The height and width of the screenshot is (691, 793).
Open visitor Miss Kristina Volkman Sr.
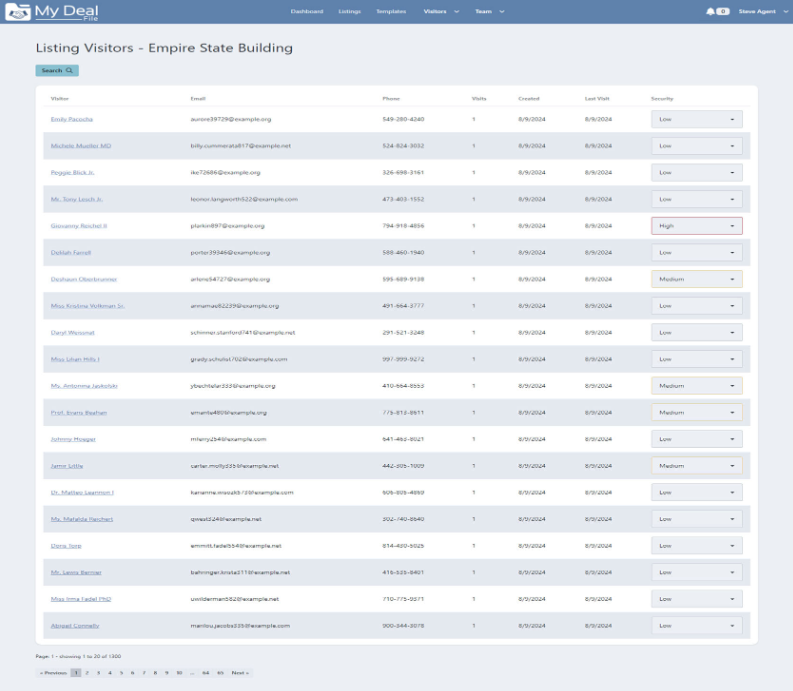(87, 306)
